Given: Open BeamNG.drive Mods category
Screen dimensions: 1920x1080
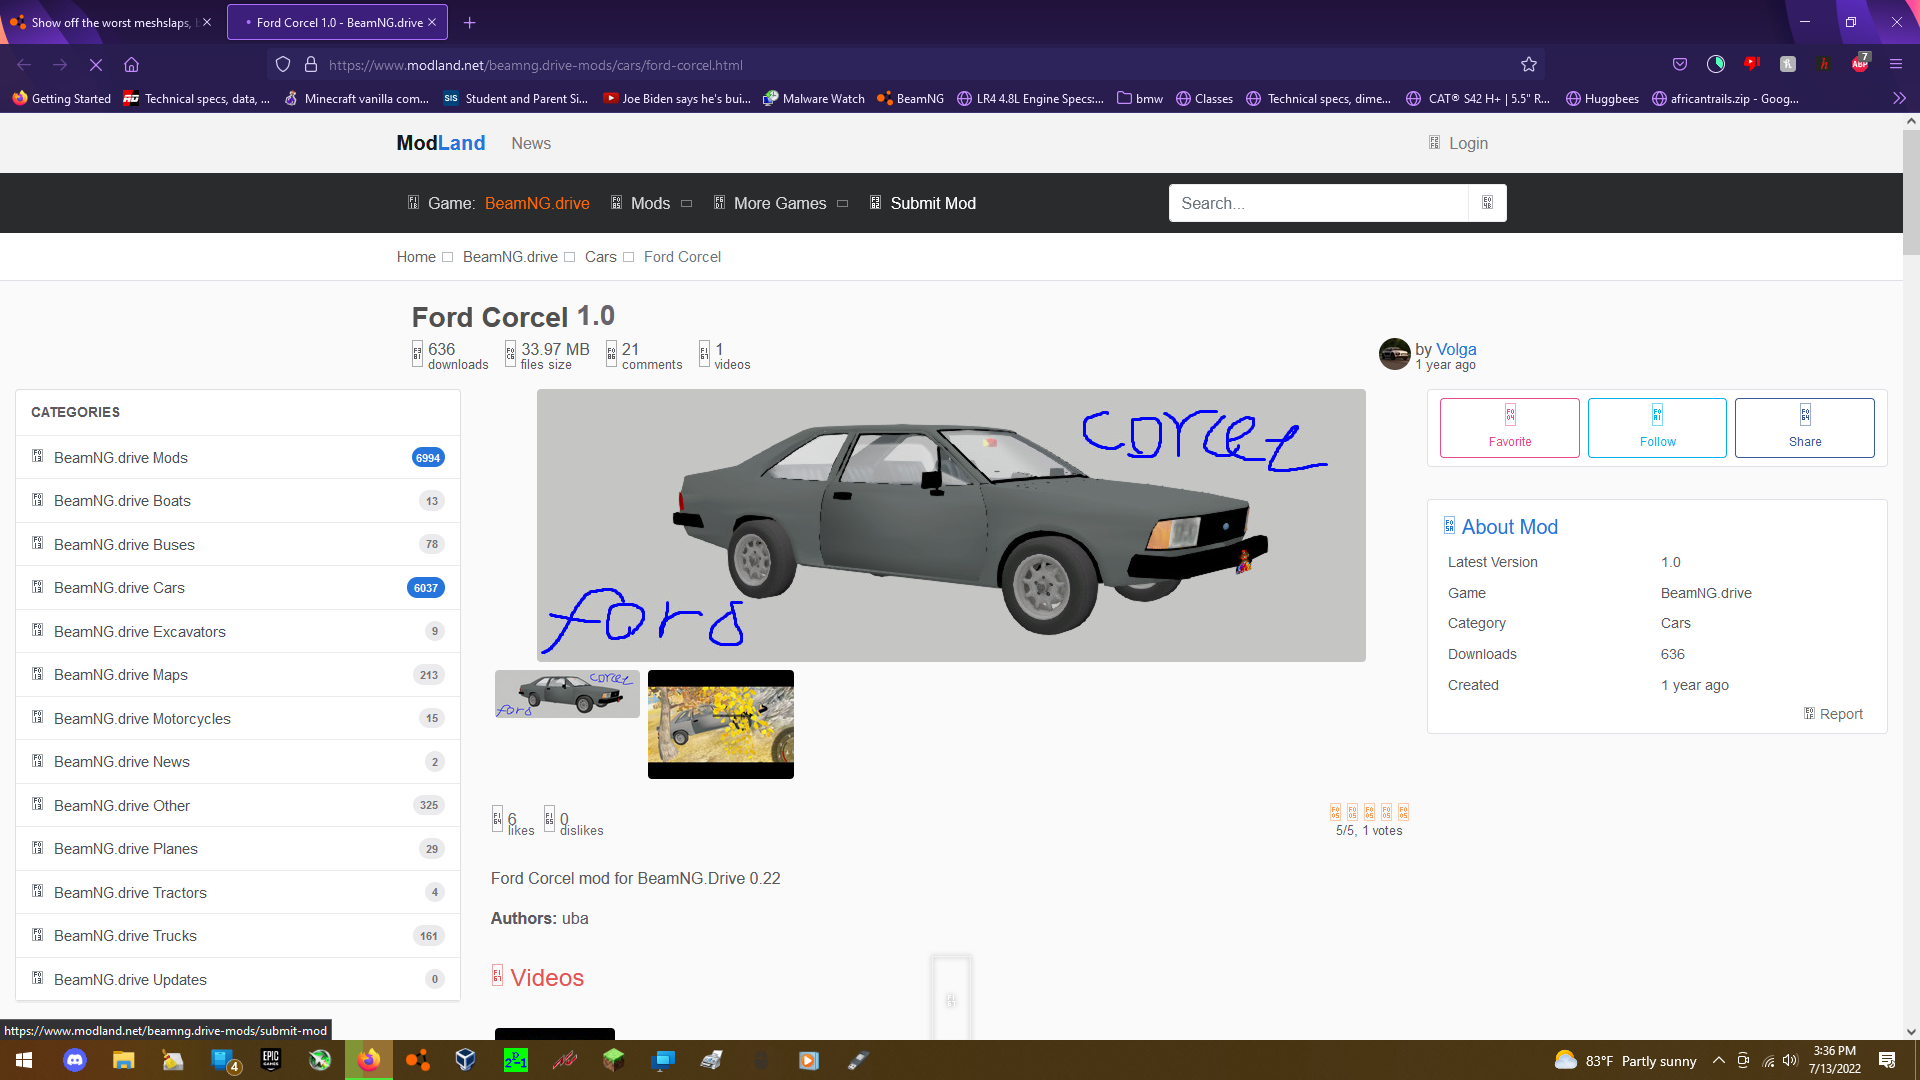Looking at the screenshot, I should coord(238,457).
